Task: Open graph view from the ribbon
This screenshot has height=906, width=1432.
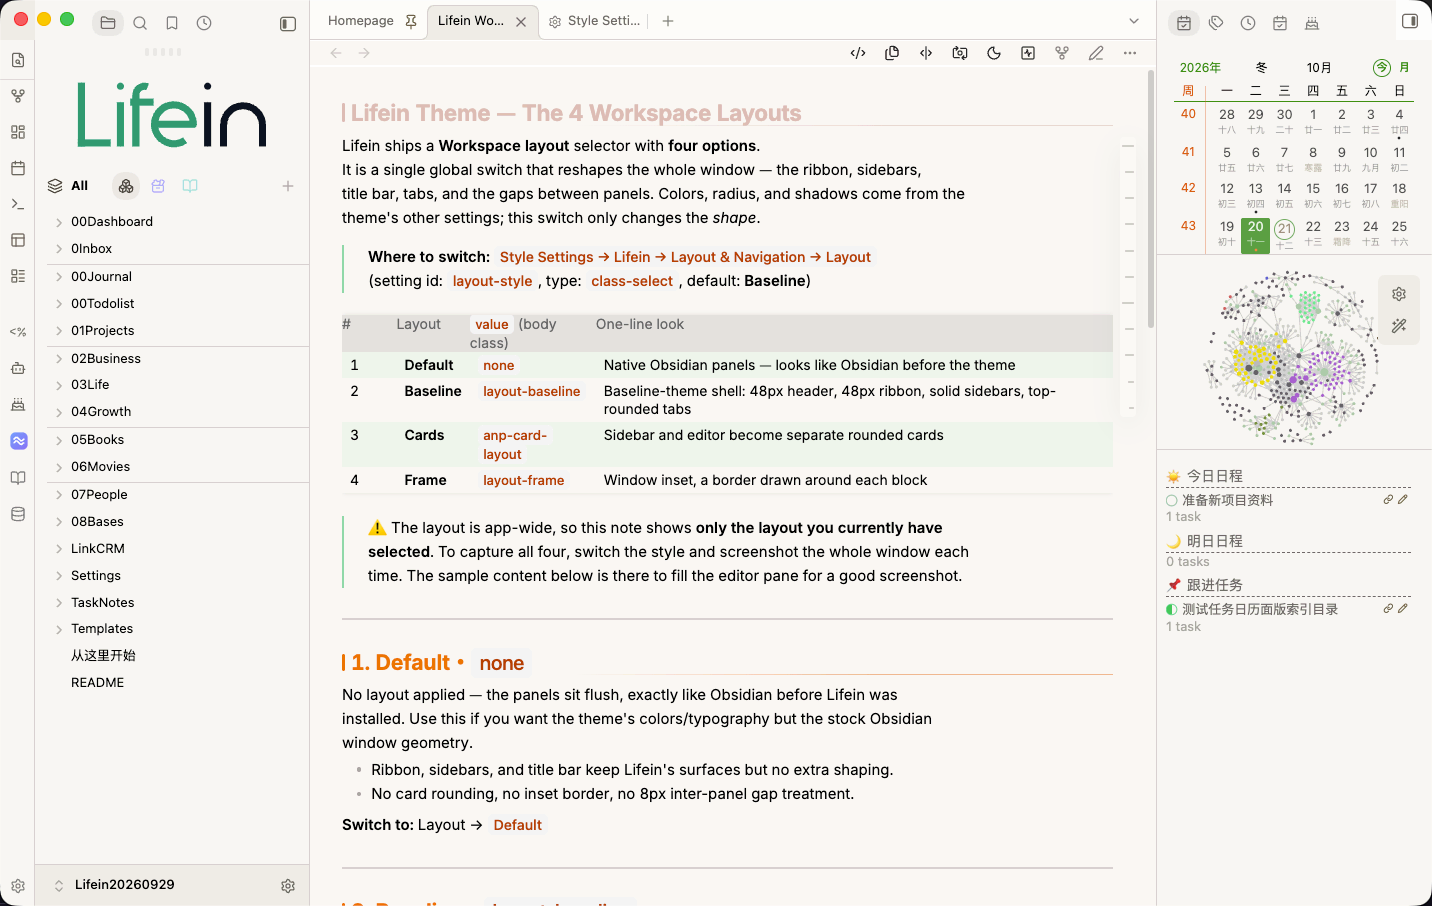Action: (18, 96)
